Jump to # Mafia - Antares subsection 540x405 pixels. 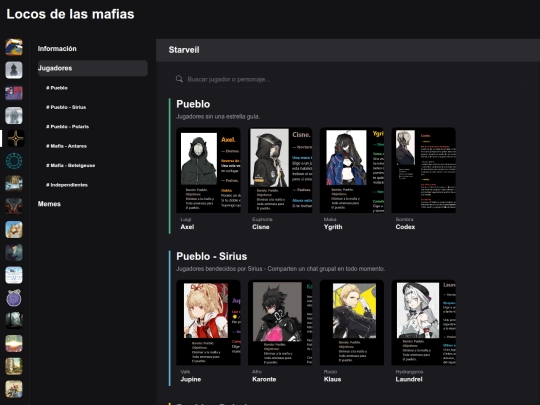coord(66,146)
